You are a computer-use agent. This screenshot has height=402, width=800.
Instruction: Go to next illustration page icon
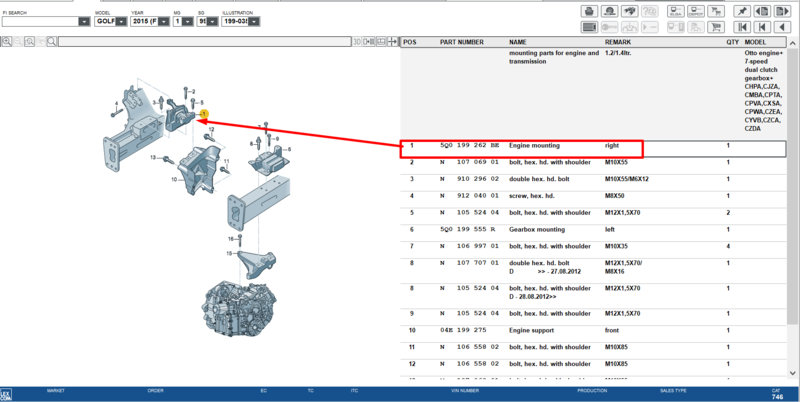point(782,11)
